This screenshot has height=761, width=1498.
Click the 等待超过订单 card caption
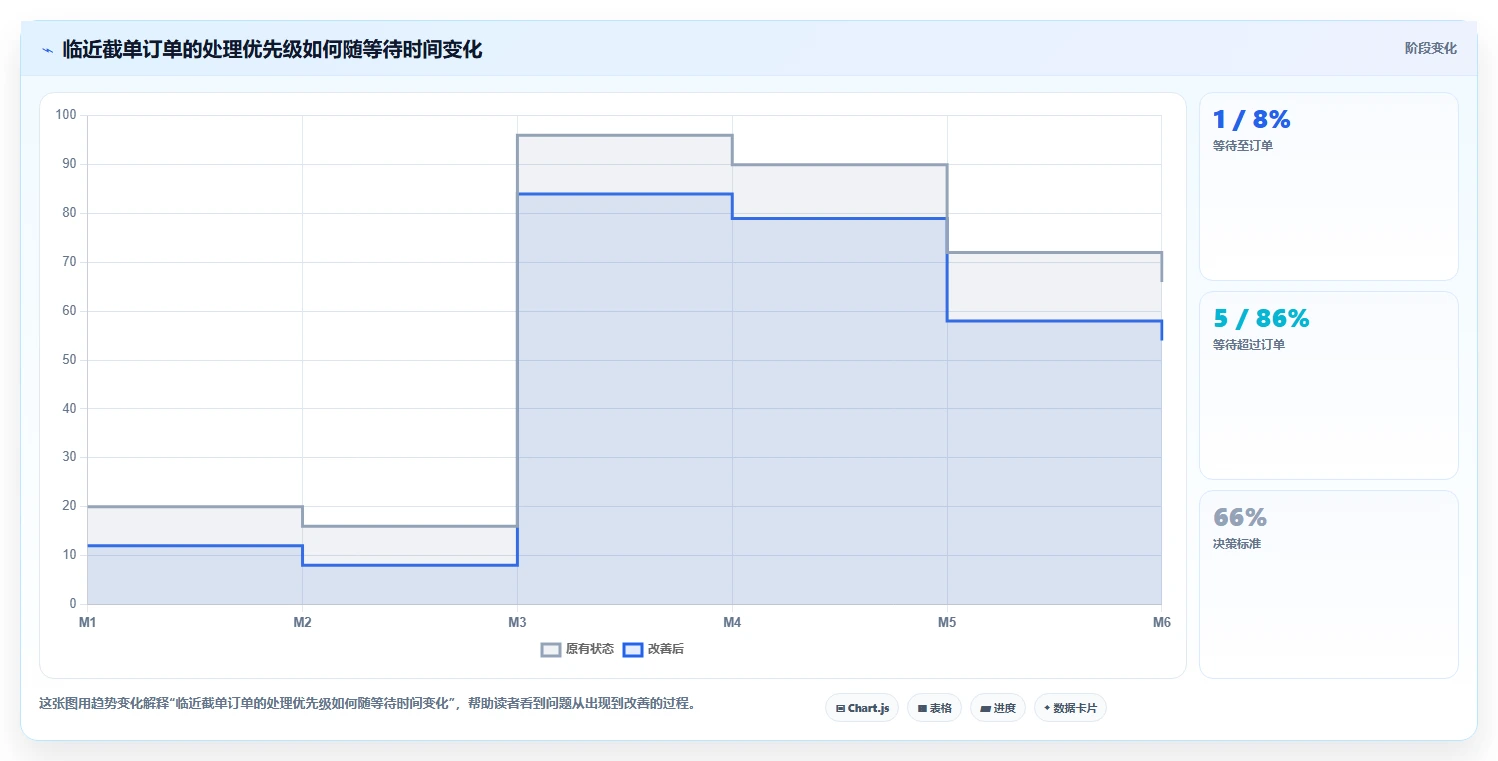point(1248,345)
